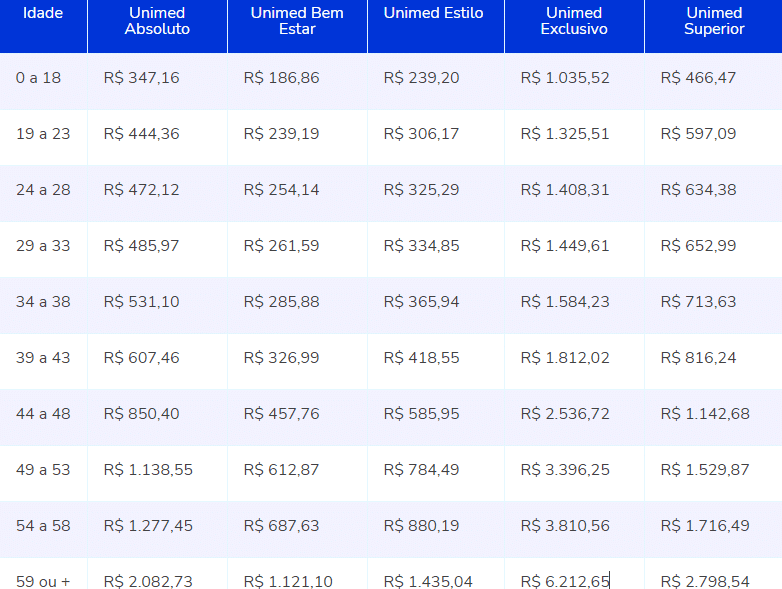
Task: Click the age range 49 a 53
Action: click(x=43, y=470)
